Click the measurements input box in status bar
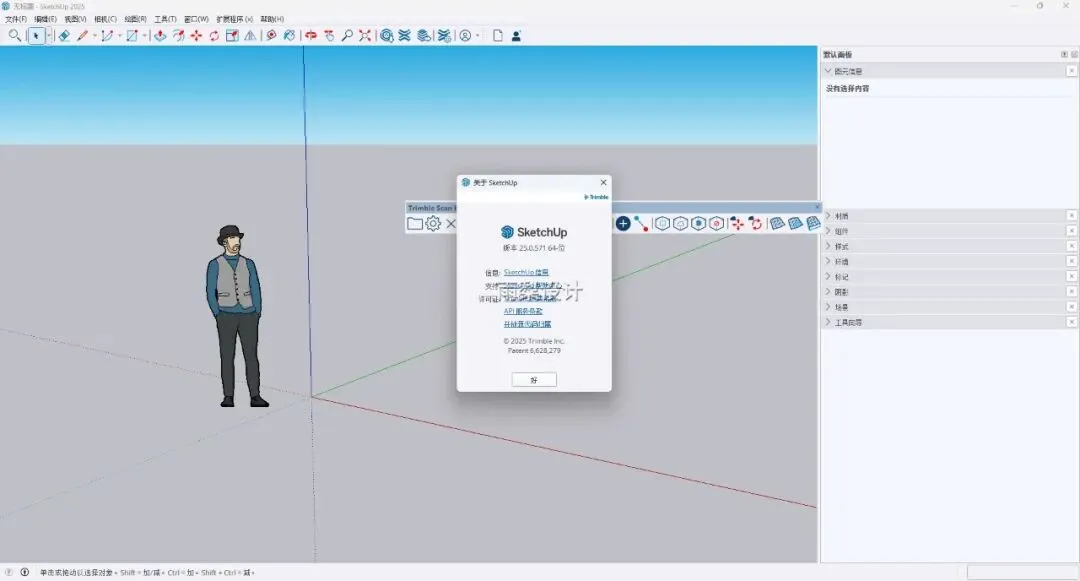This screenshot has width=1080, height=581. coord(1022,572)
